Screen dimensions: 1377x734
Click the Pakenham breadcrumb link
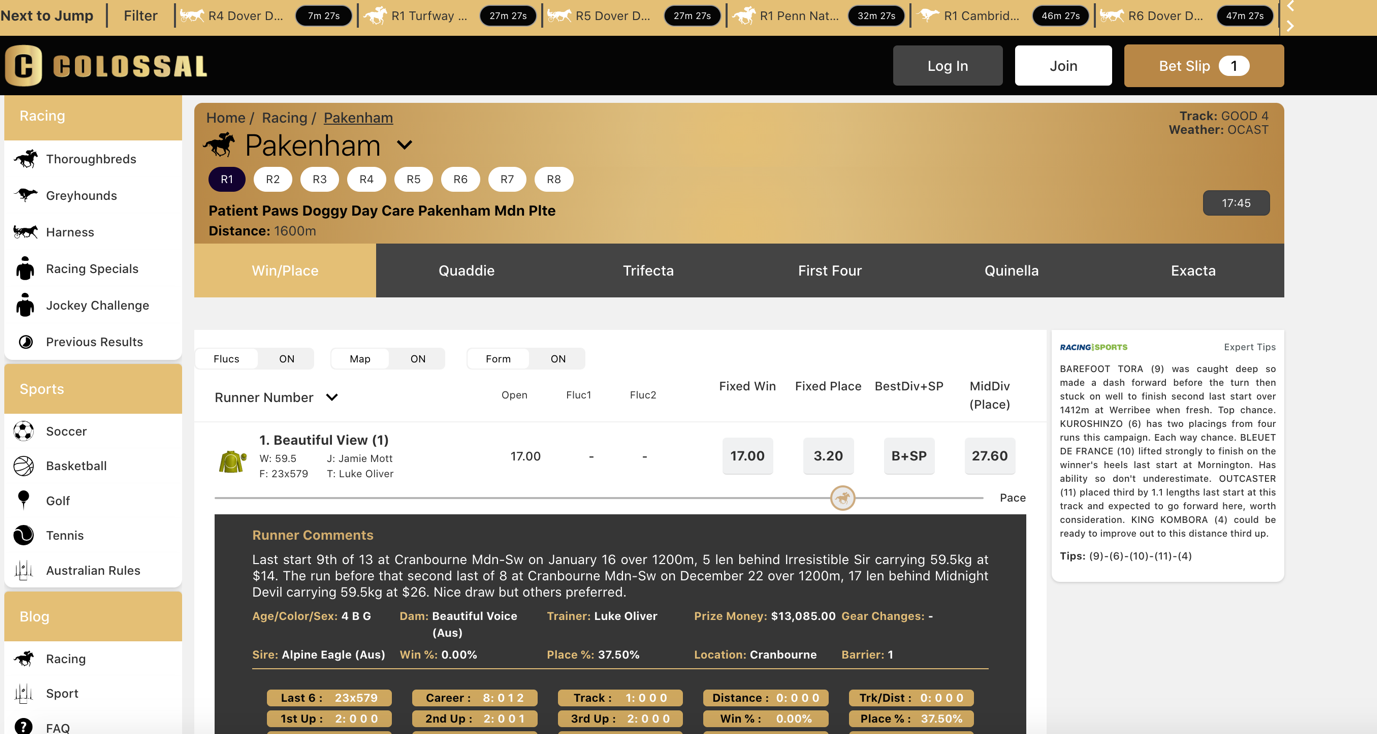[x=358, y=118]
